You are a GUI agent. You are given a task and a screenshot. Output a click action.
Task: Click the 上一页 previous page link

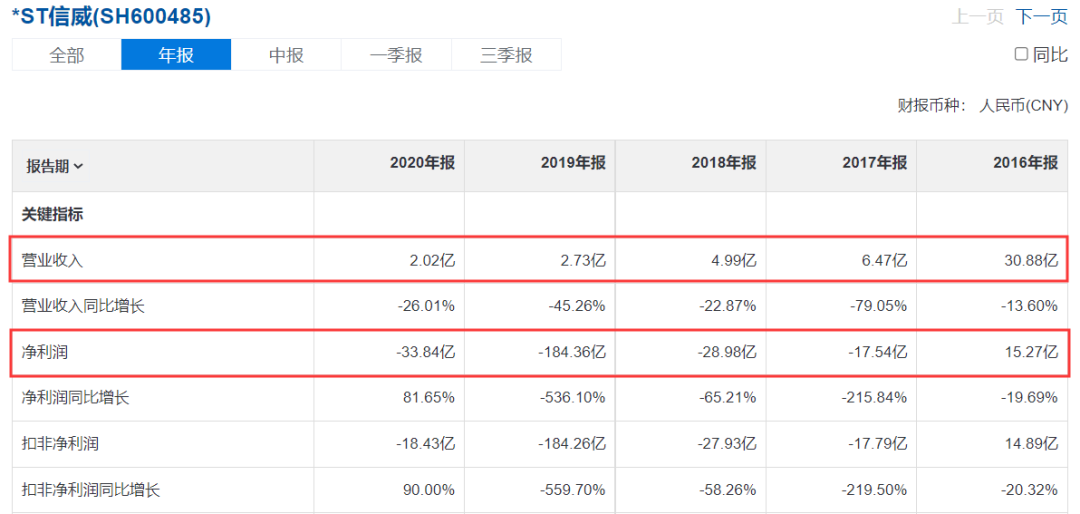(977, 17)
